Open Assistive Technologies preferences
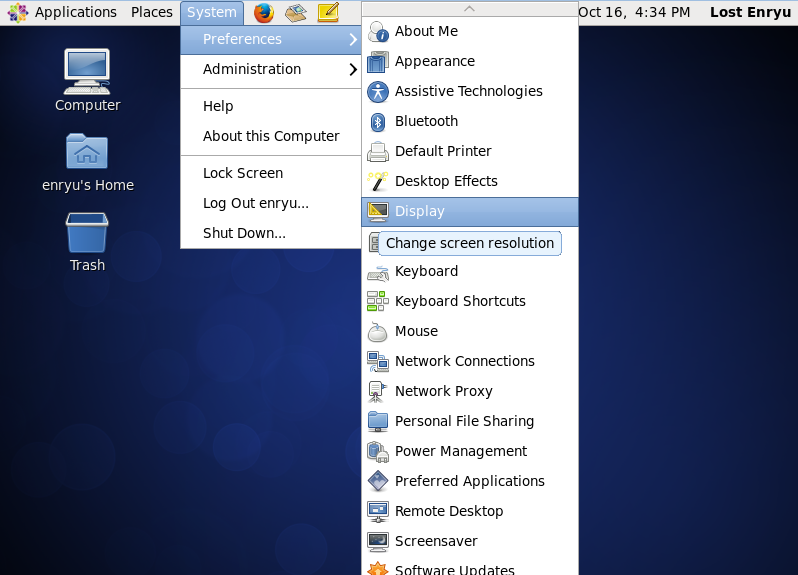 point(470,91)
